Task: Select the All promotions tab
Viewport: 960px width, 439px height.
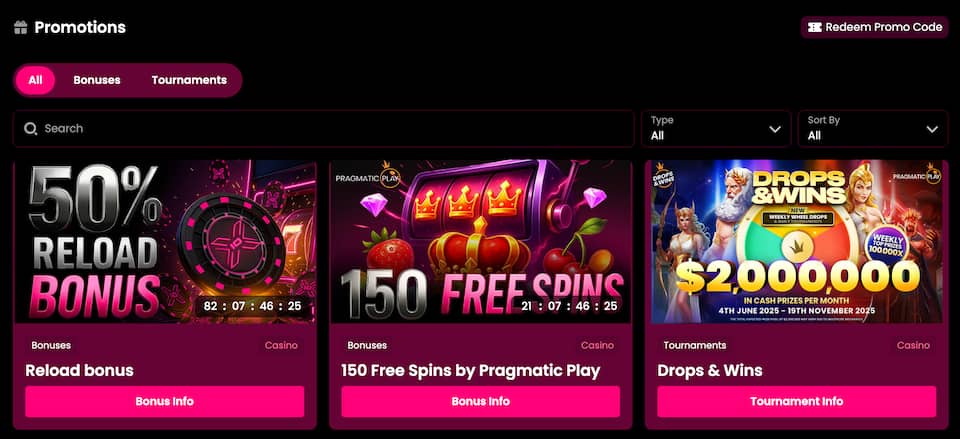Action: point(36,80)
